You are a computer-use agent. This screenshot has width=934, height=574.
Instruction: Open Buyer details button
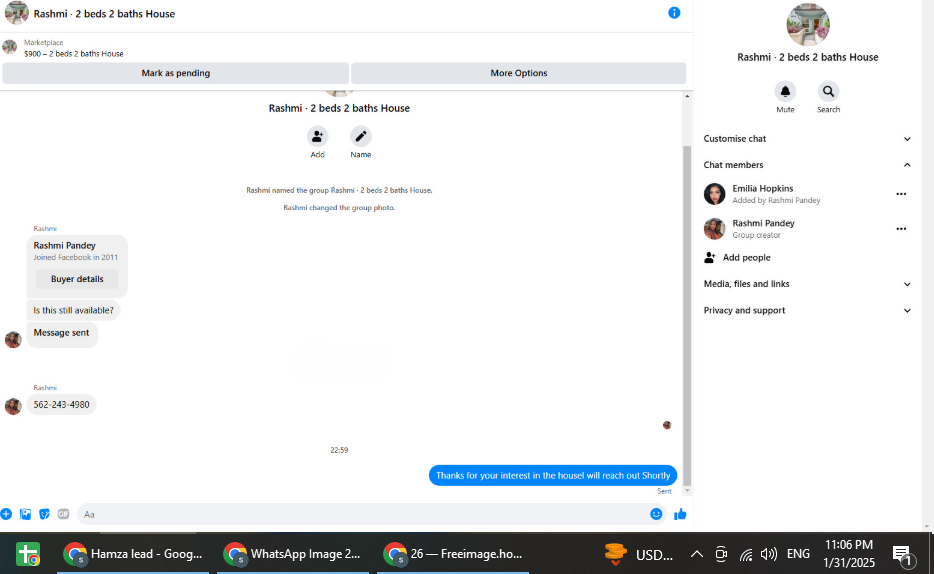[x=77, y=279]
